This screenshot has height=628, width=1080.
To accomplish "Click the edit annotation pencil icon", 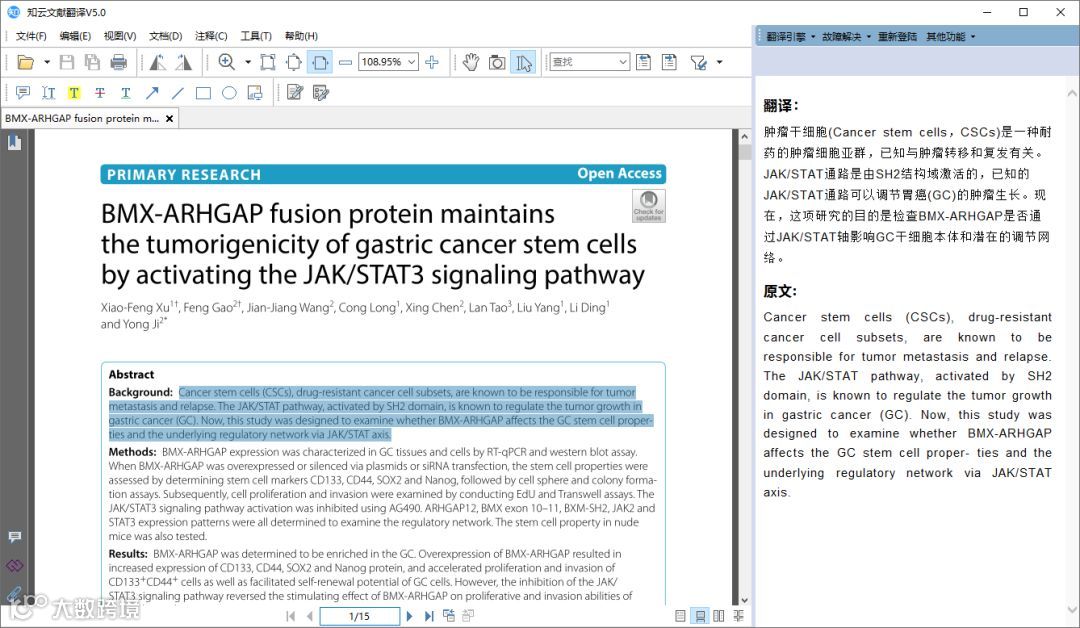I will (x=295, y=92).
